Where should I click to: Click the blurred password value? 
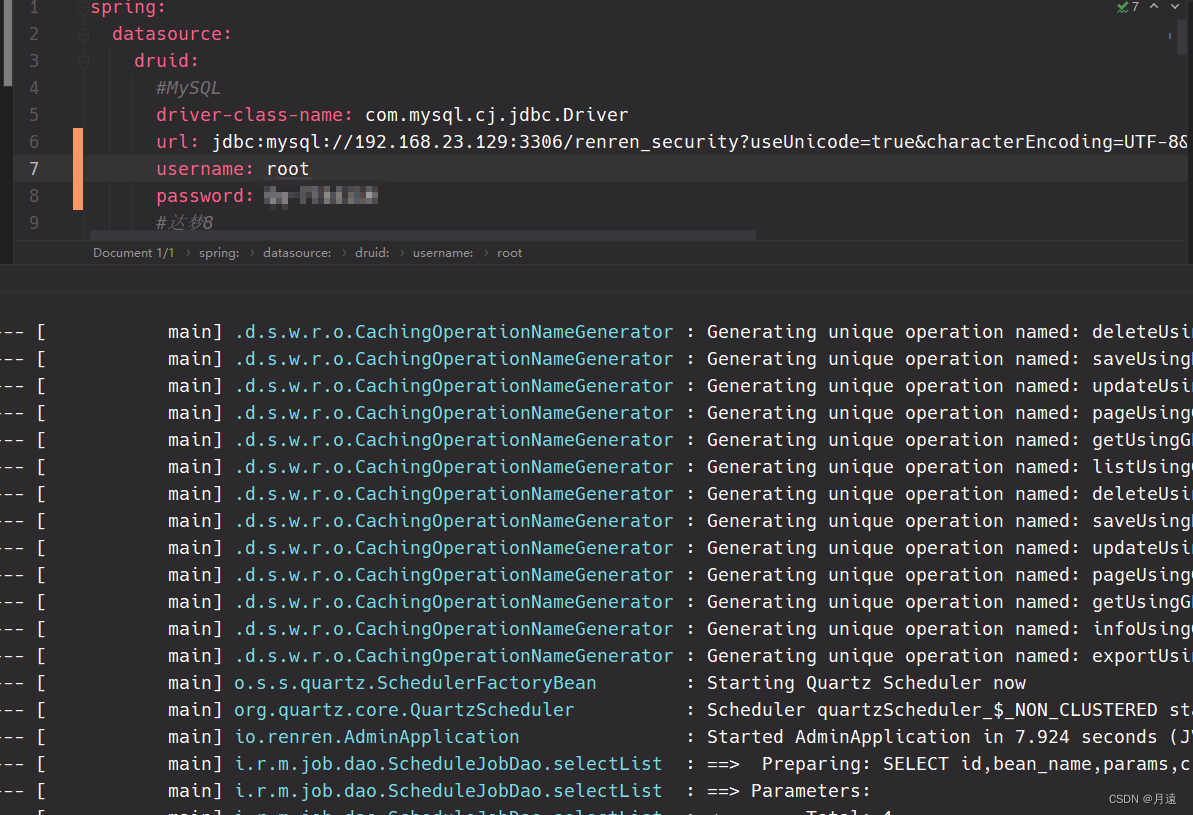pos(321,196)
